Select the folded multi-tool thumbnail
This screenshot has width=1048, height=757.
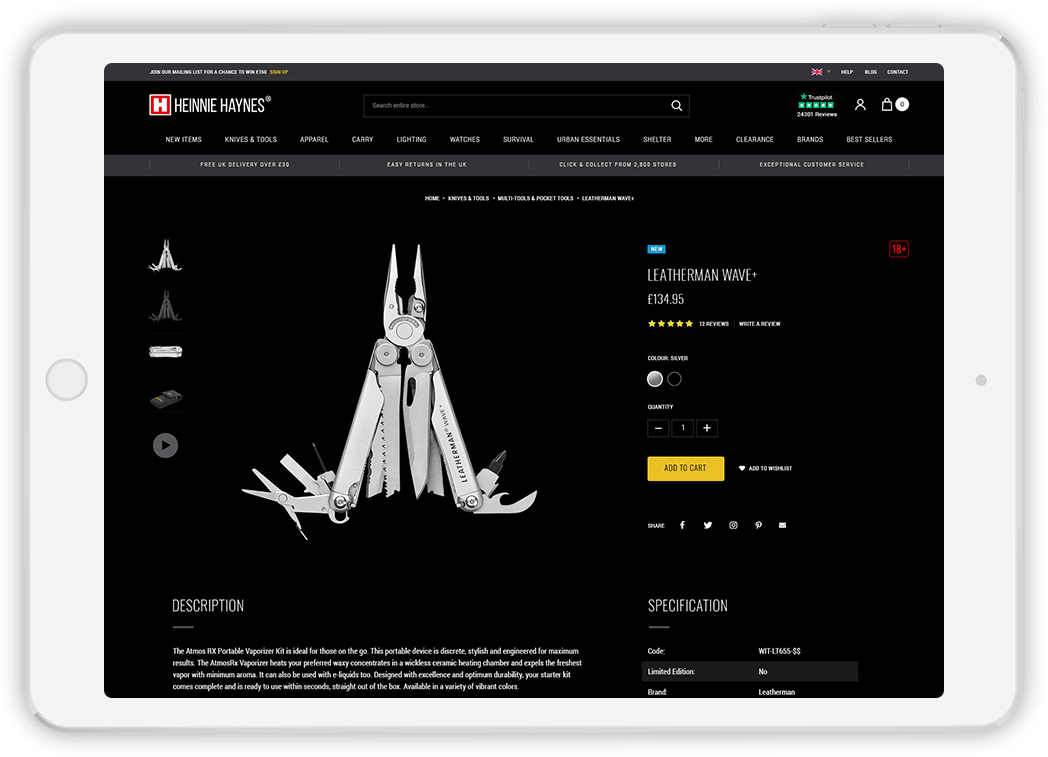click(x=166, y=351)
